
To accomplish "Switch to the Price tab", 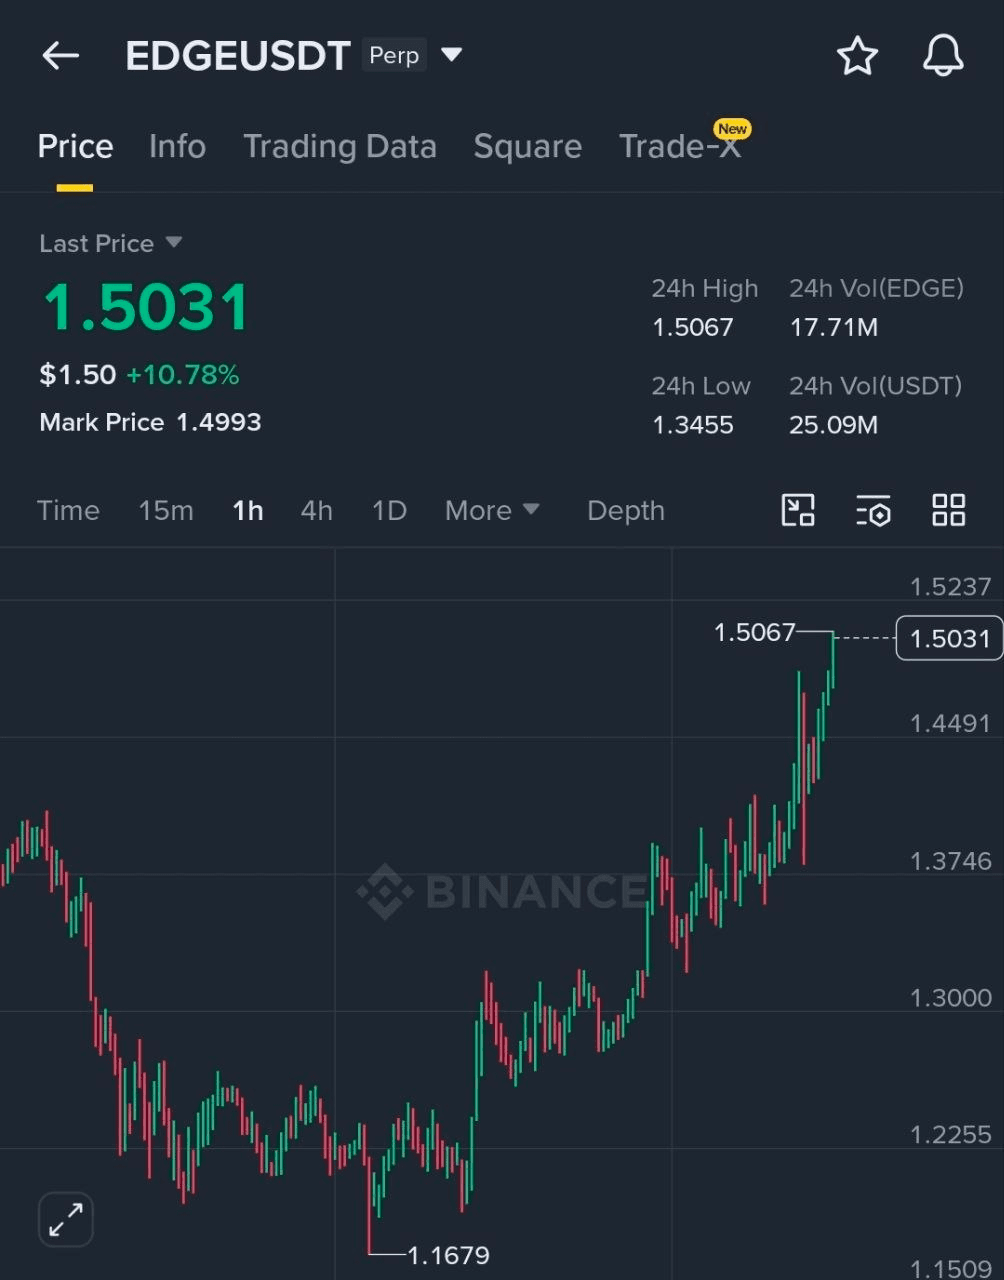I will [75, 147].
